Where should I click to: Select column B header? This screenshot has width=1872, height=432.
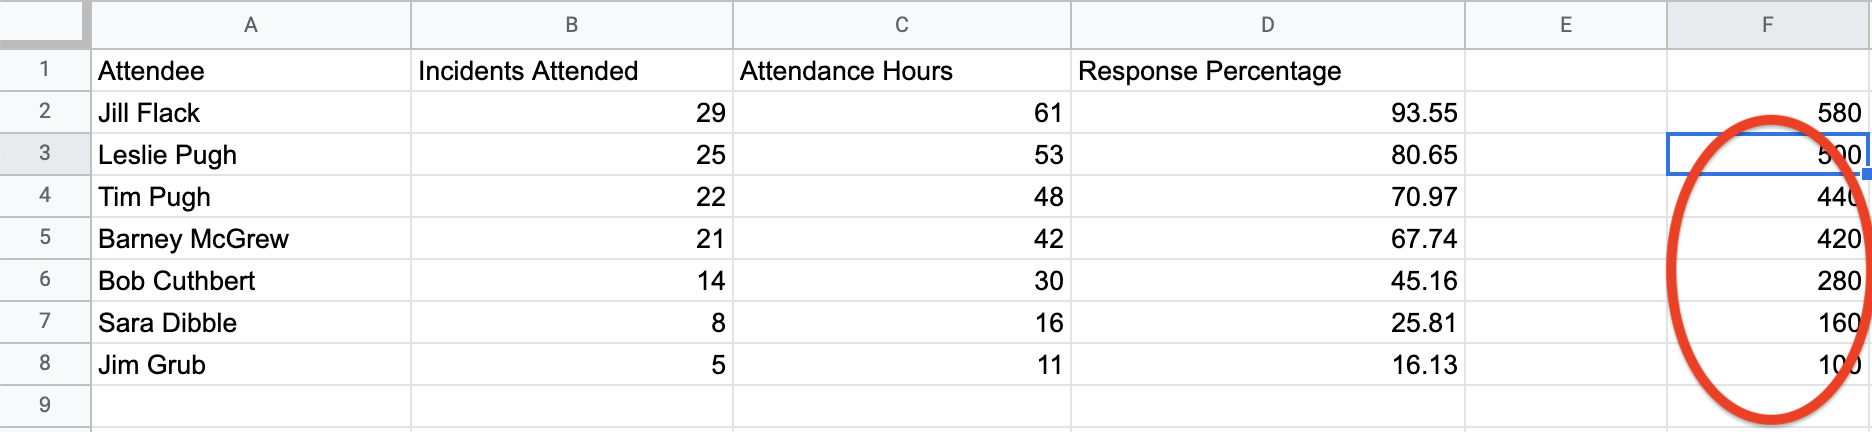click(x=571, y=25)
